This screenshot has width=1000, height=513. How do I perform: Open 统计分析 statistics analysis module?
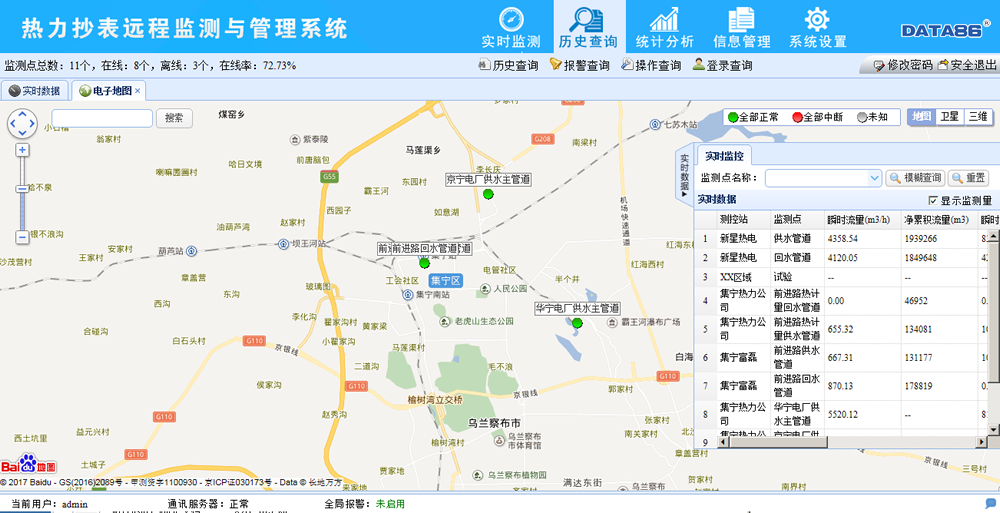tap(664, 27)
